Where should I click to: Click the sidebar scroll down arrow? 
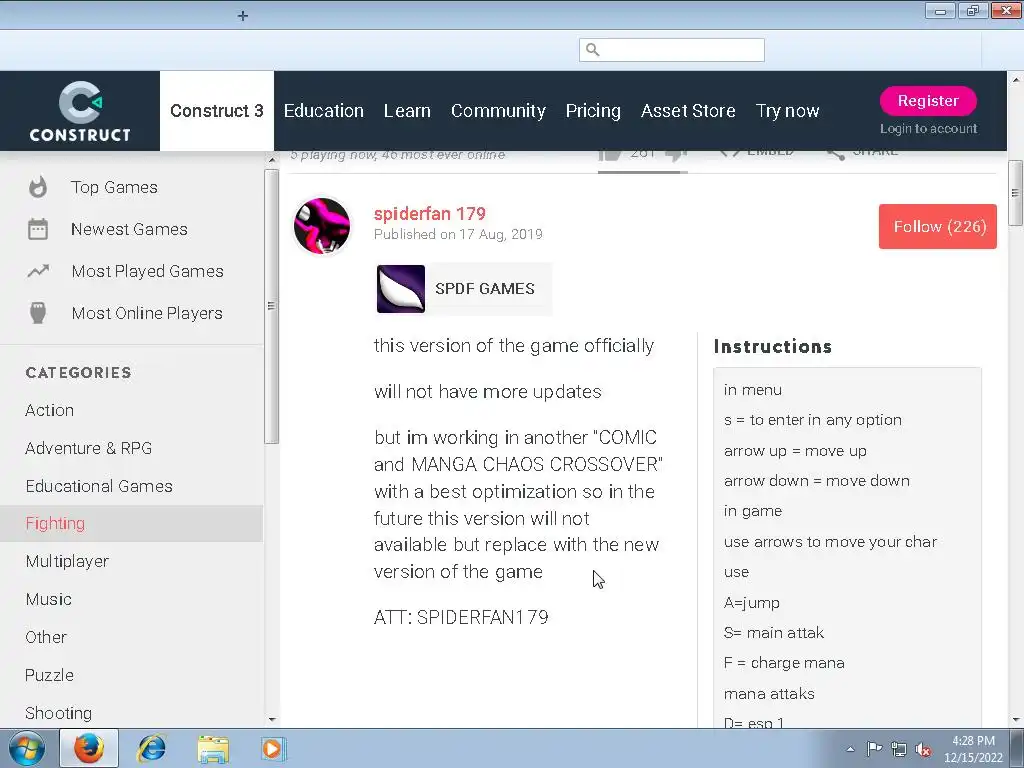tap(272, 720)
